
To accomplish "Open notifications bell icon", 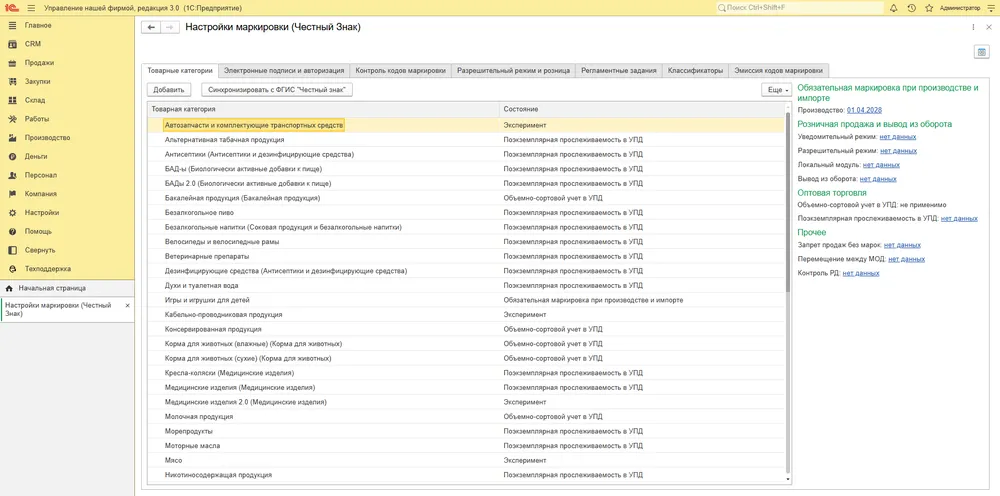I will [x=893, y=8].
